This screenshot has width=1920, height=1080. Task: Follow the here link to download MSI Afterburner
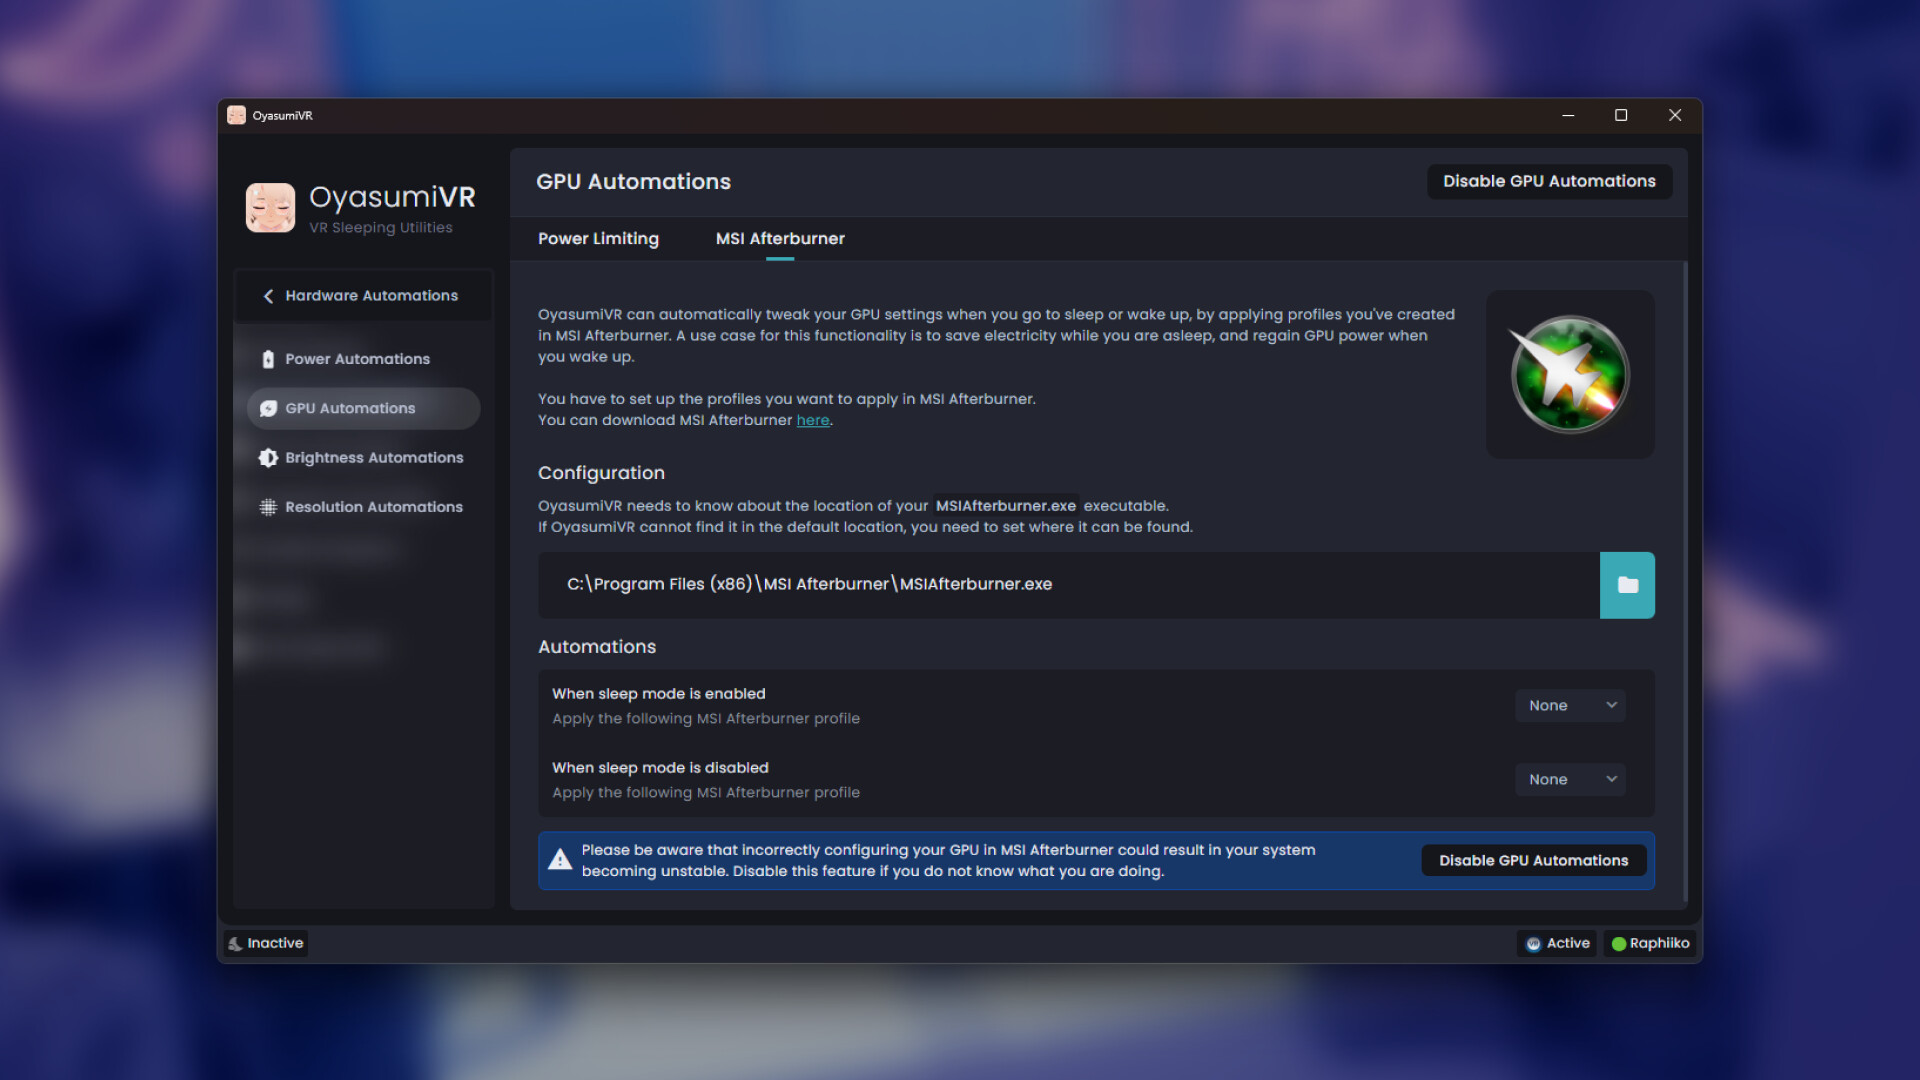pos(813,420)
